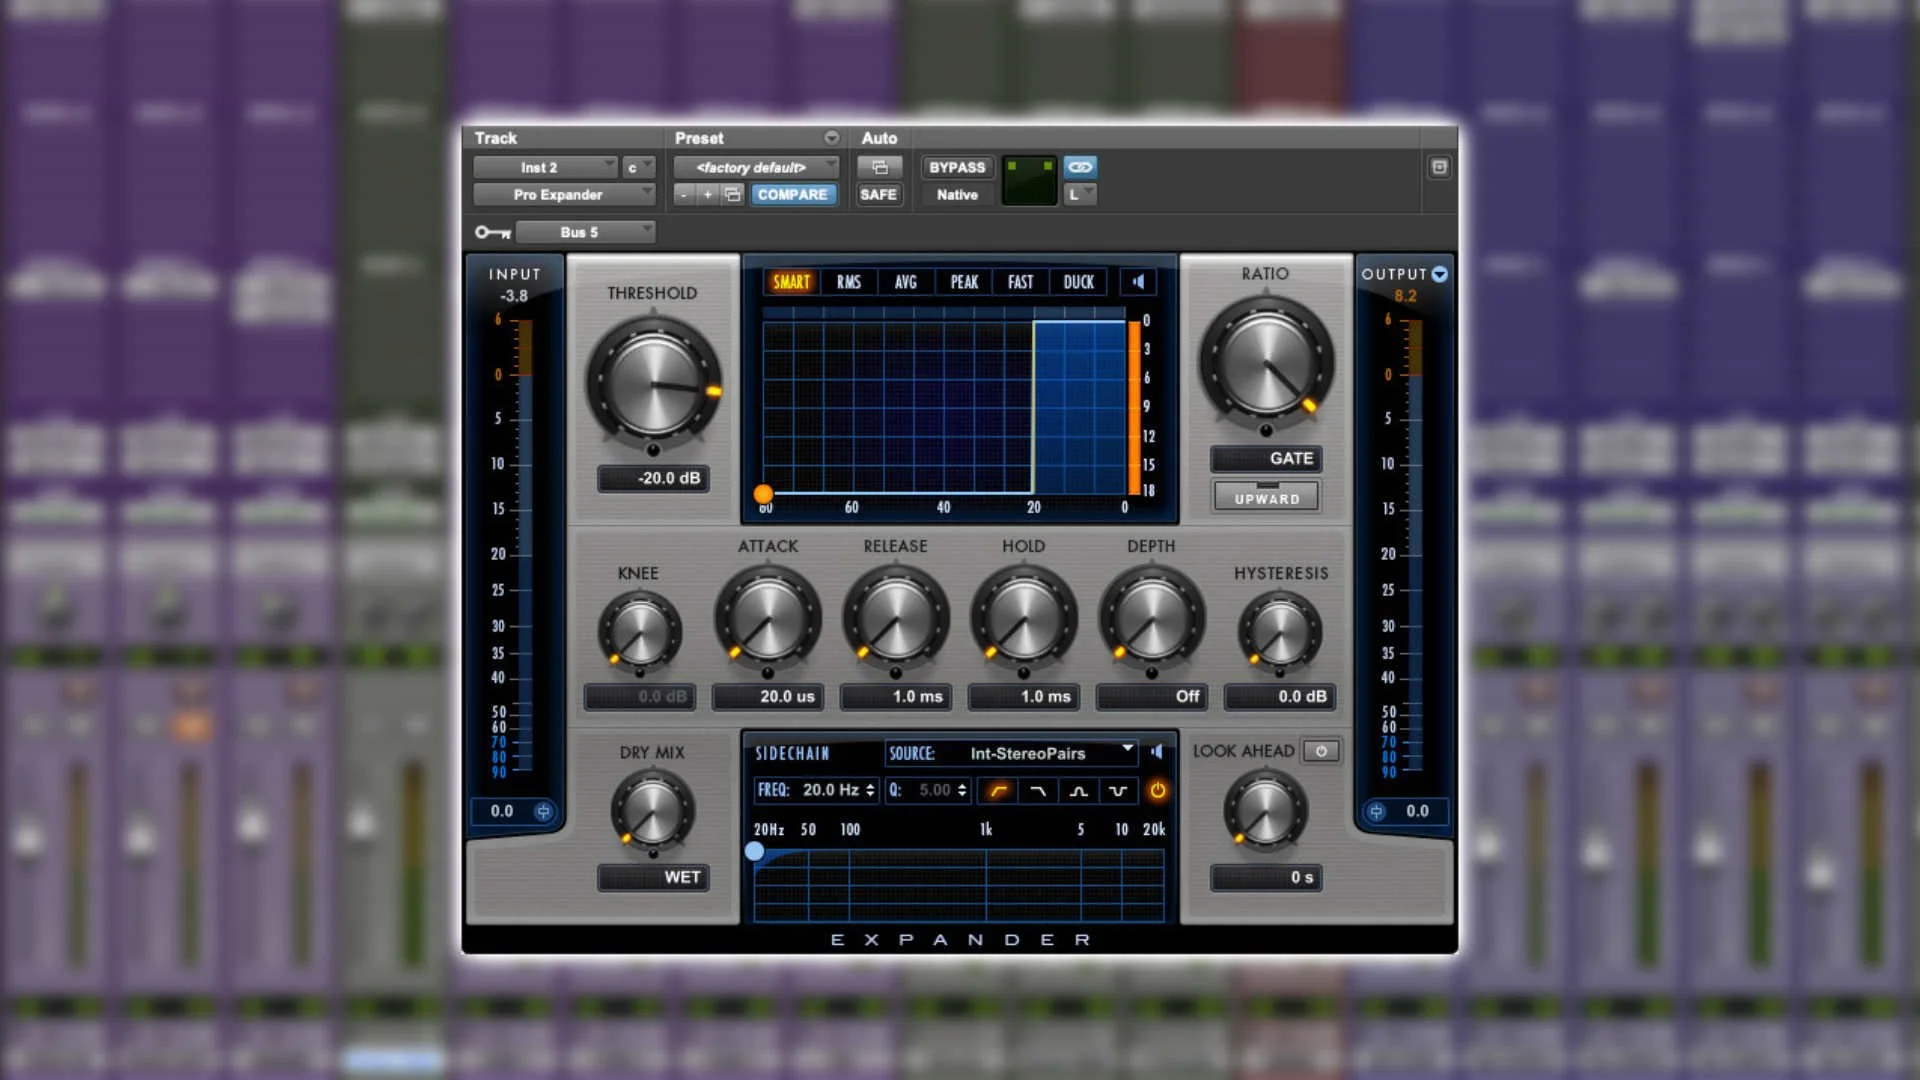Toggle the Look Ahead power button
Viewport: 1920px width, 1080px height.
point(1320,750)
